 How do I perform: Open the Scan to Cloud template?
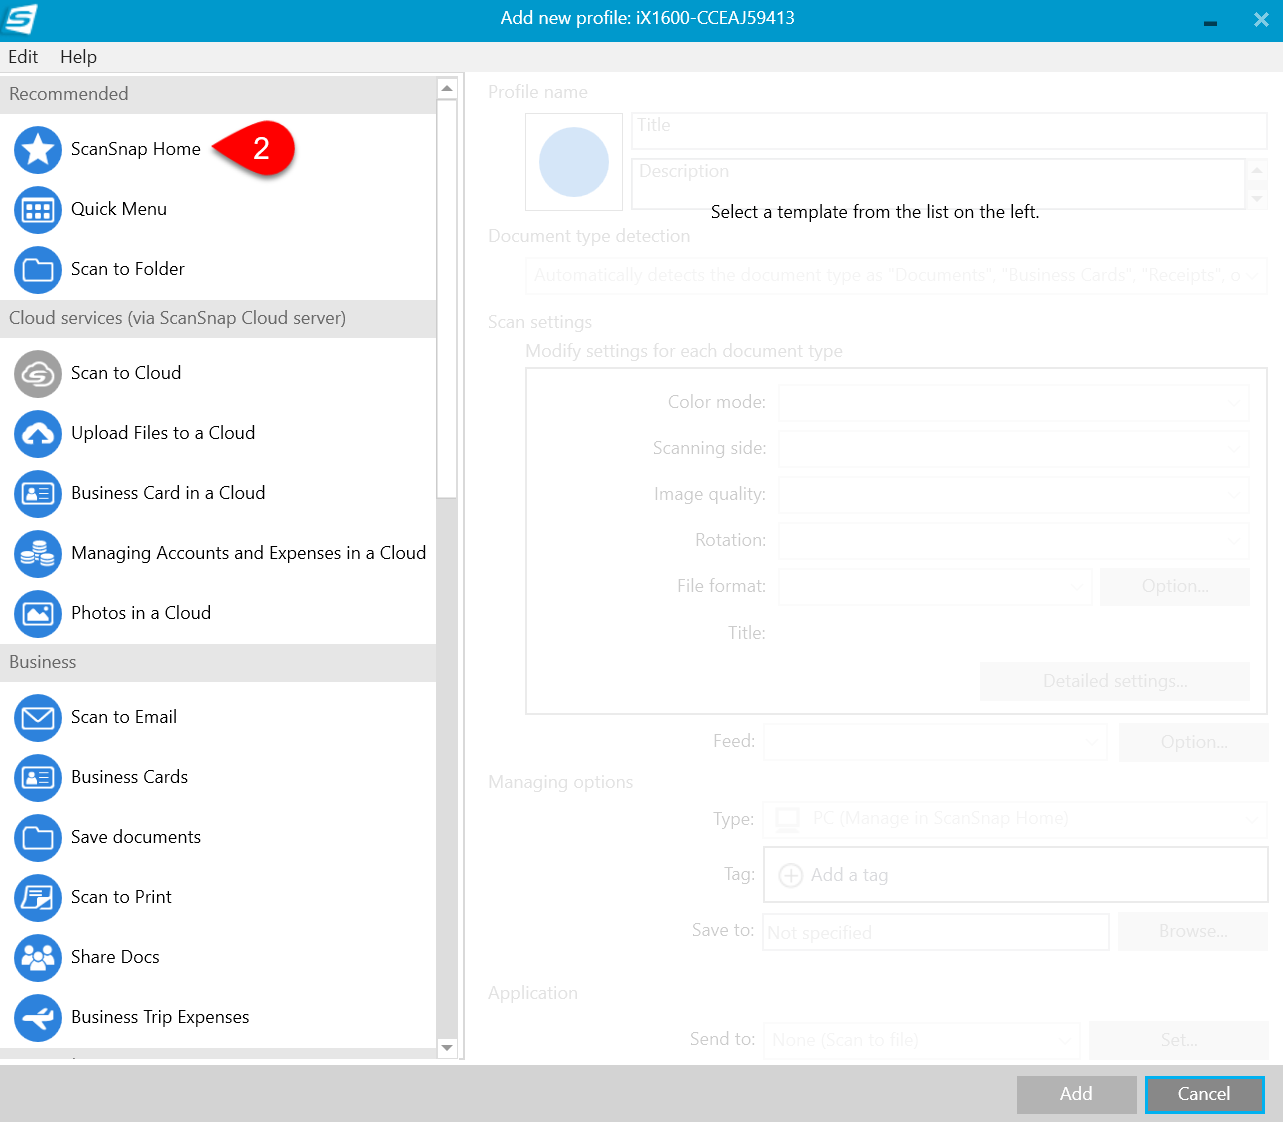[126, 373]
